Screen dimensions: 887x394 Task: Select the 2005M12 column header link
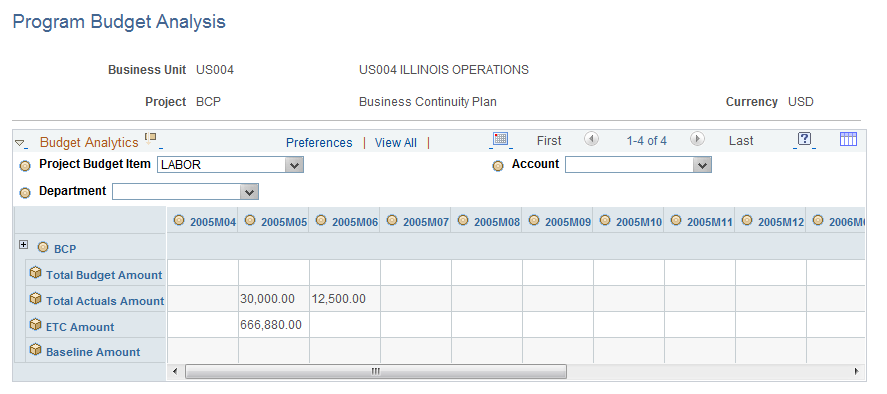(x=781, y=222)
